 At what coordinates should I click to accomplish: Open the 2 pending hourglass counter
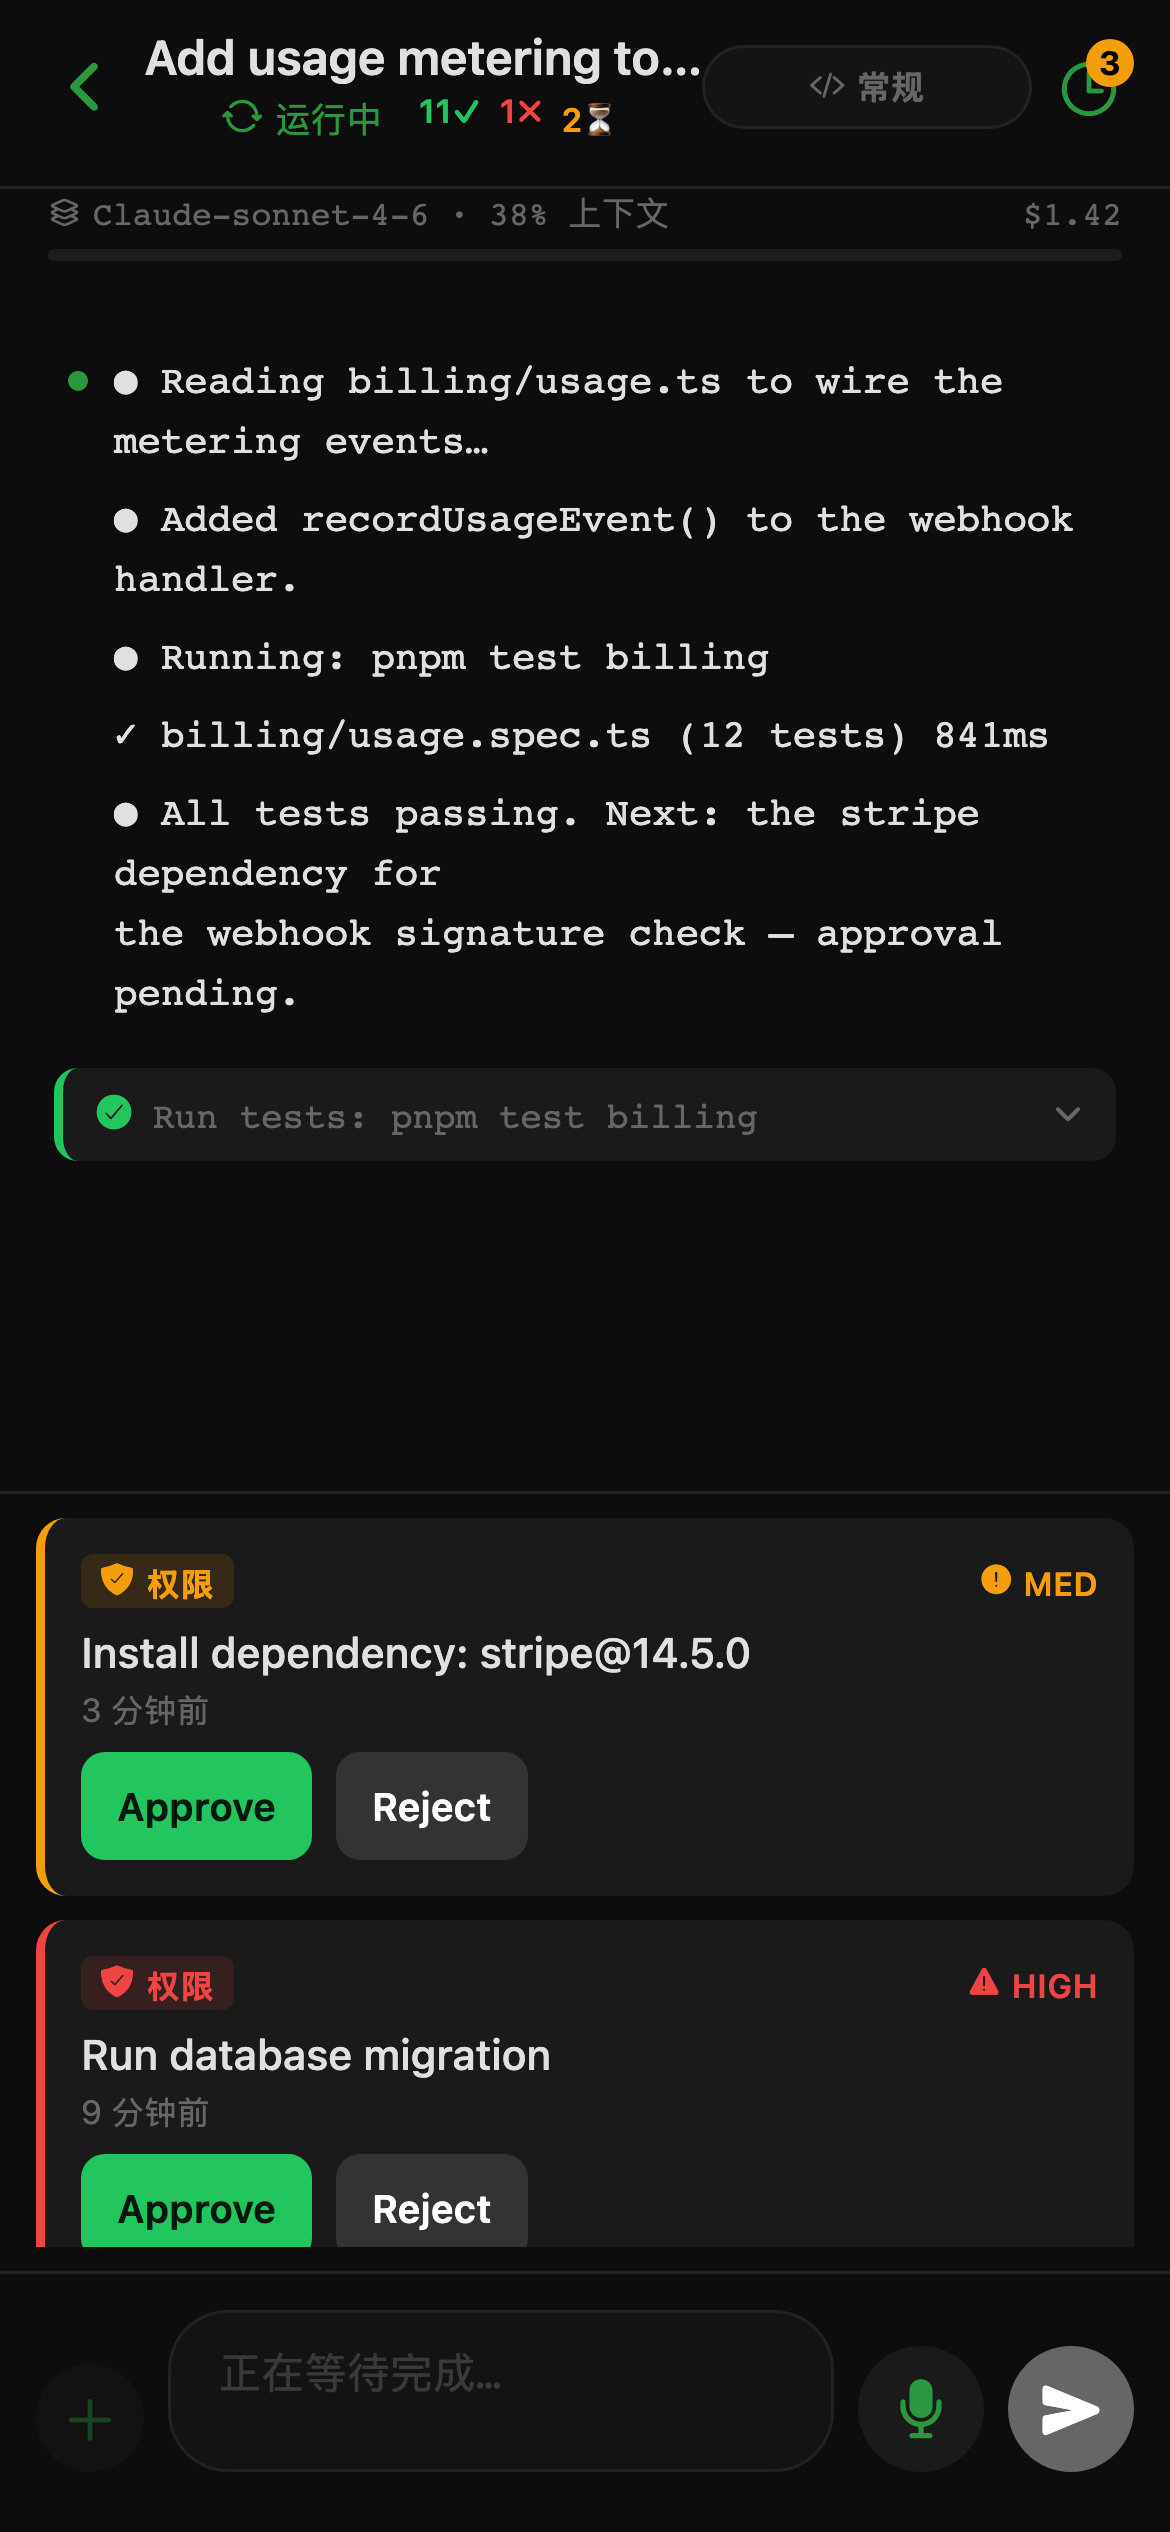point(587,120)
